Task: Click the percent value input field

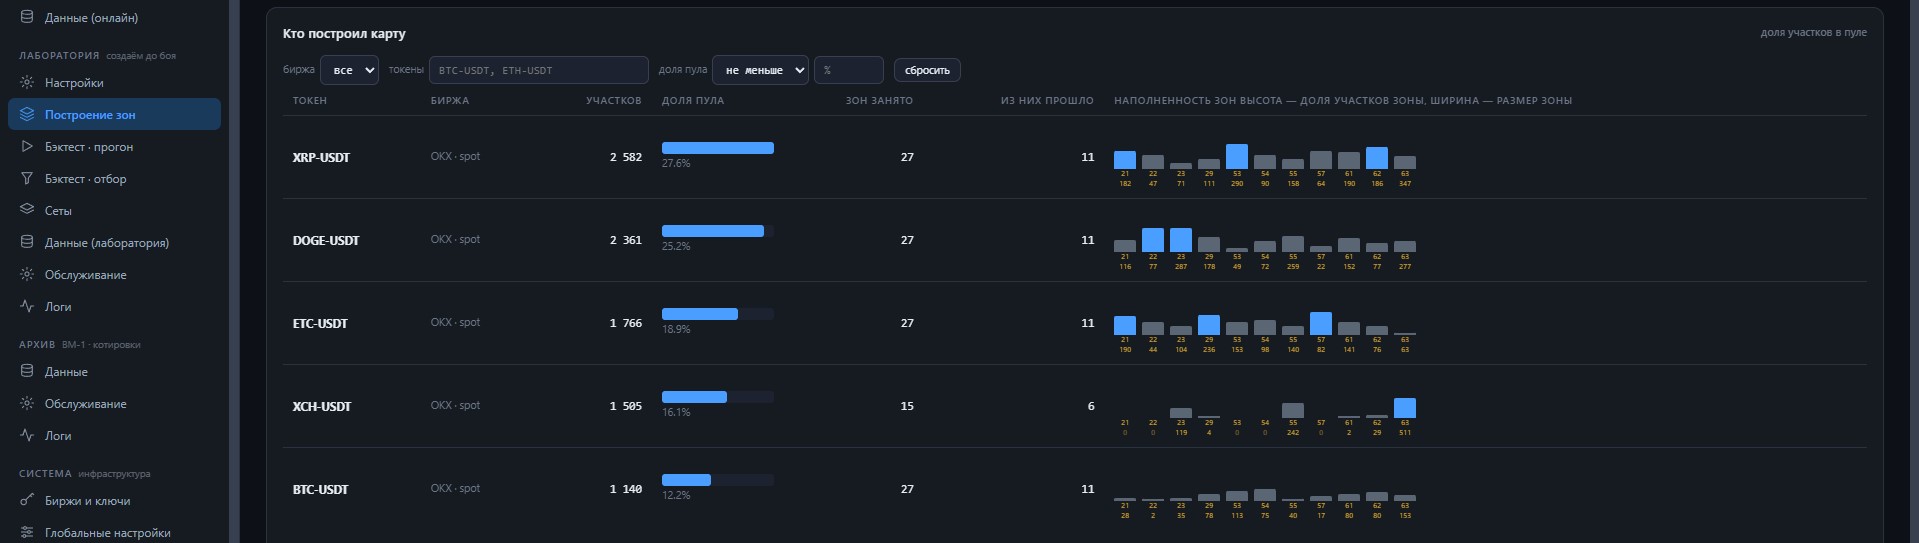Action: click(849, 70)
